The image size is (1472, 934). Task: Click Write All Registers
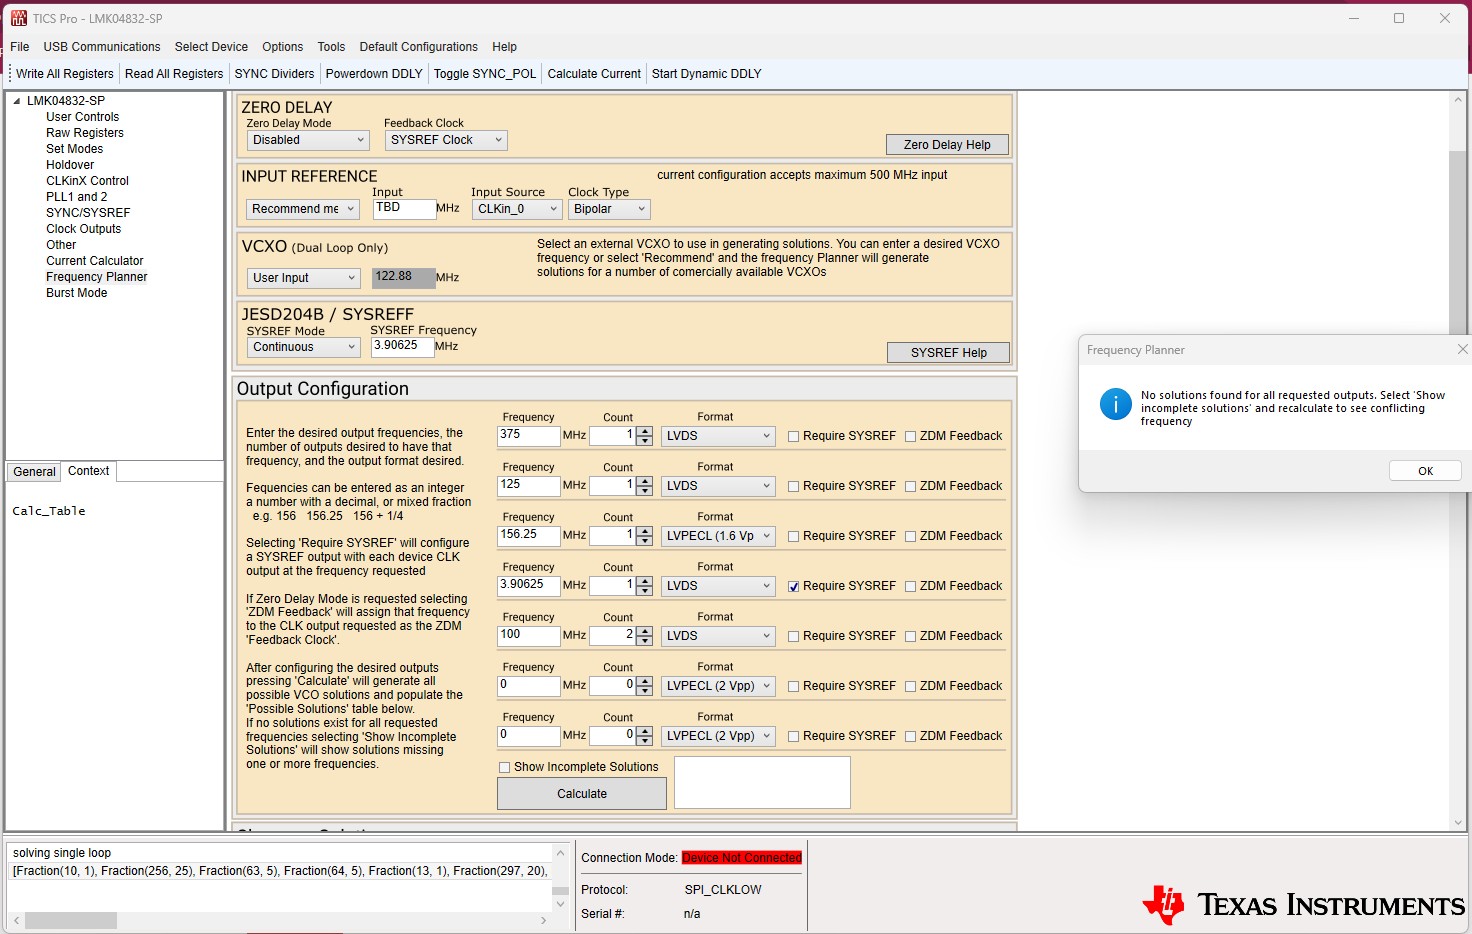click(65, 74)
